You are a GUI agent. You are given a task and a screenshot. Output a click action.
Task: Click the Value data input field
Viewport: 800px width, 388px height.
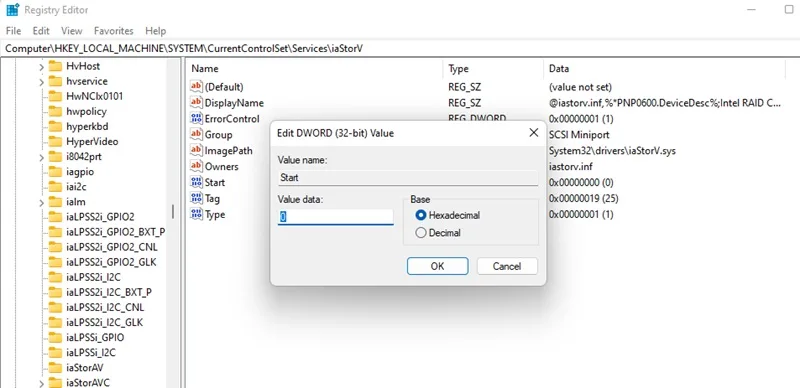335,217
